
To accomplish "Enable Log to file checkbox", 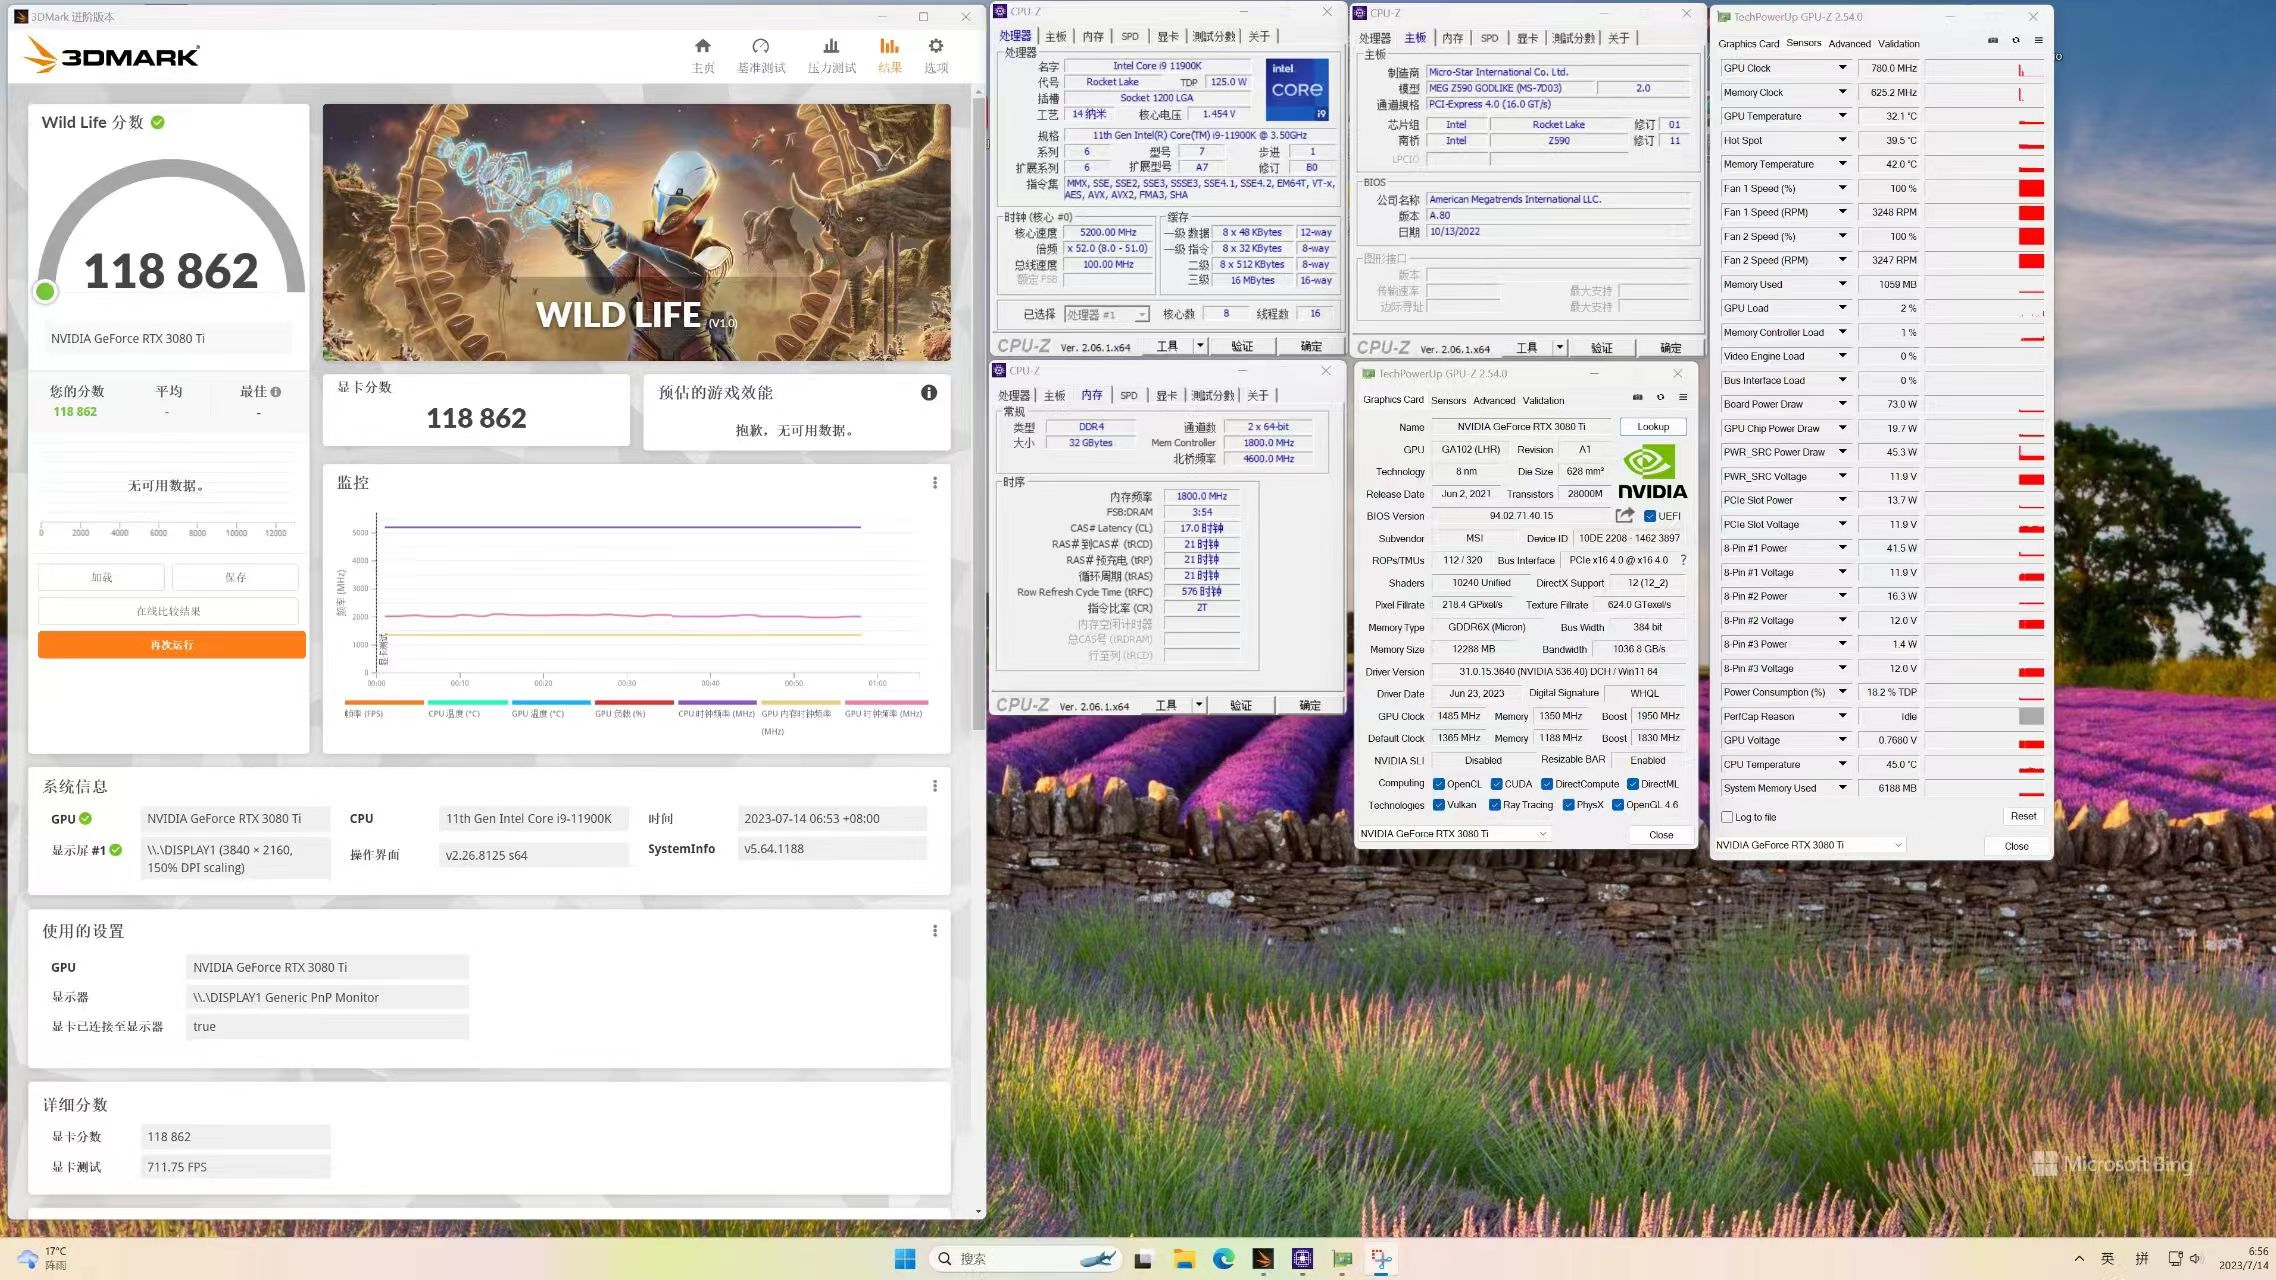I will [x=1727, y=817].
